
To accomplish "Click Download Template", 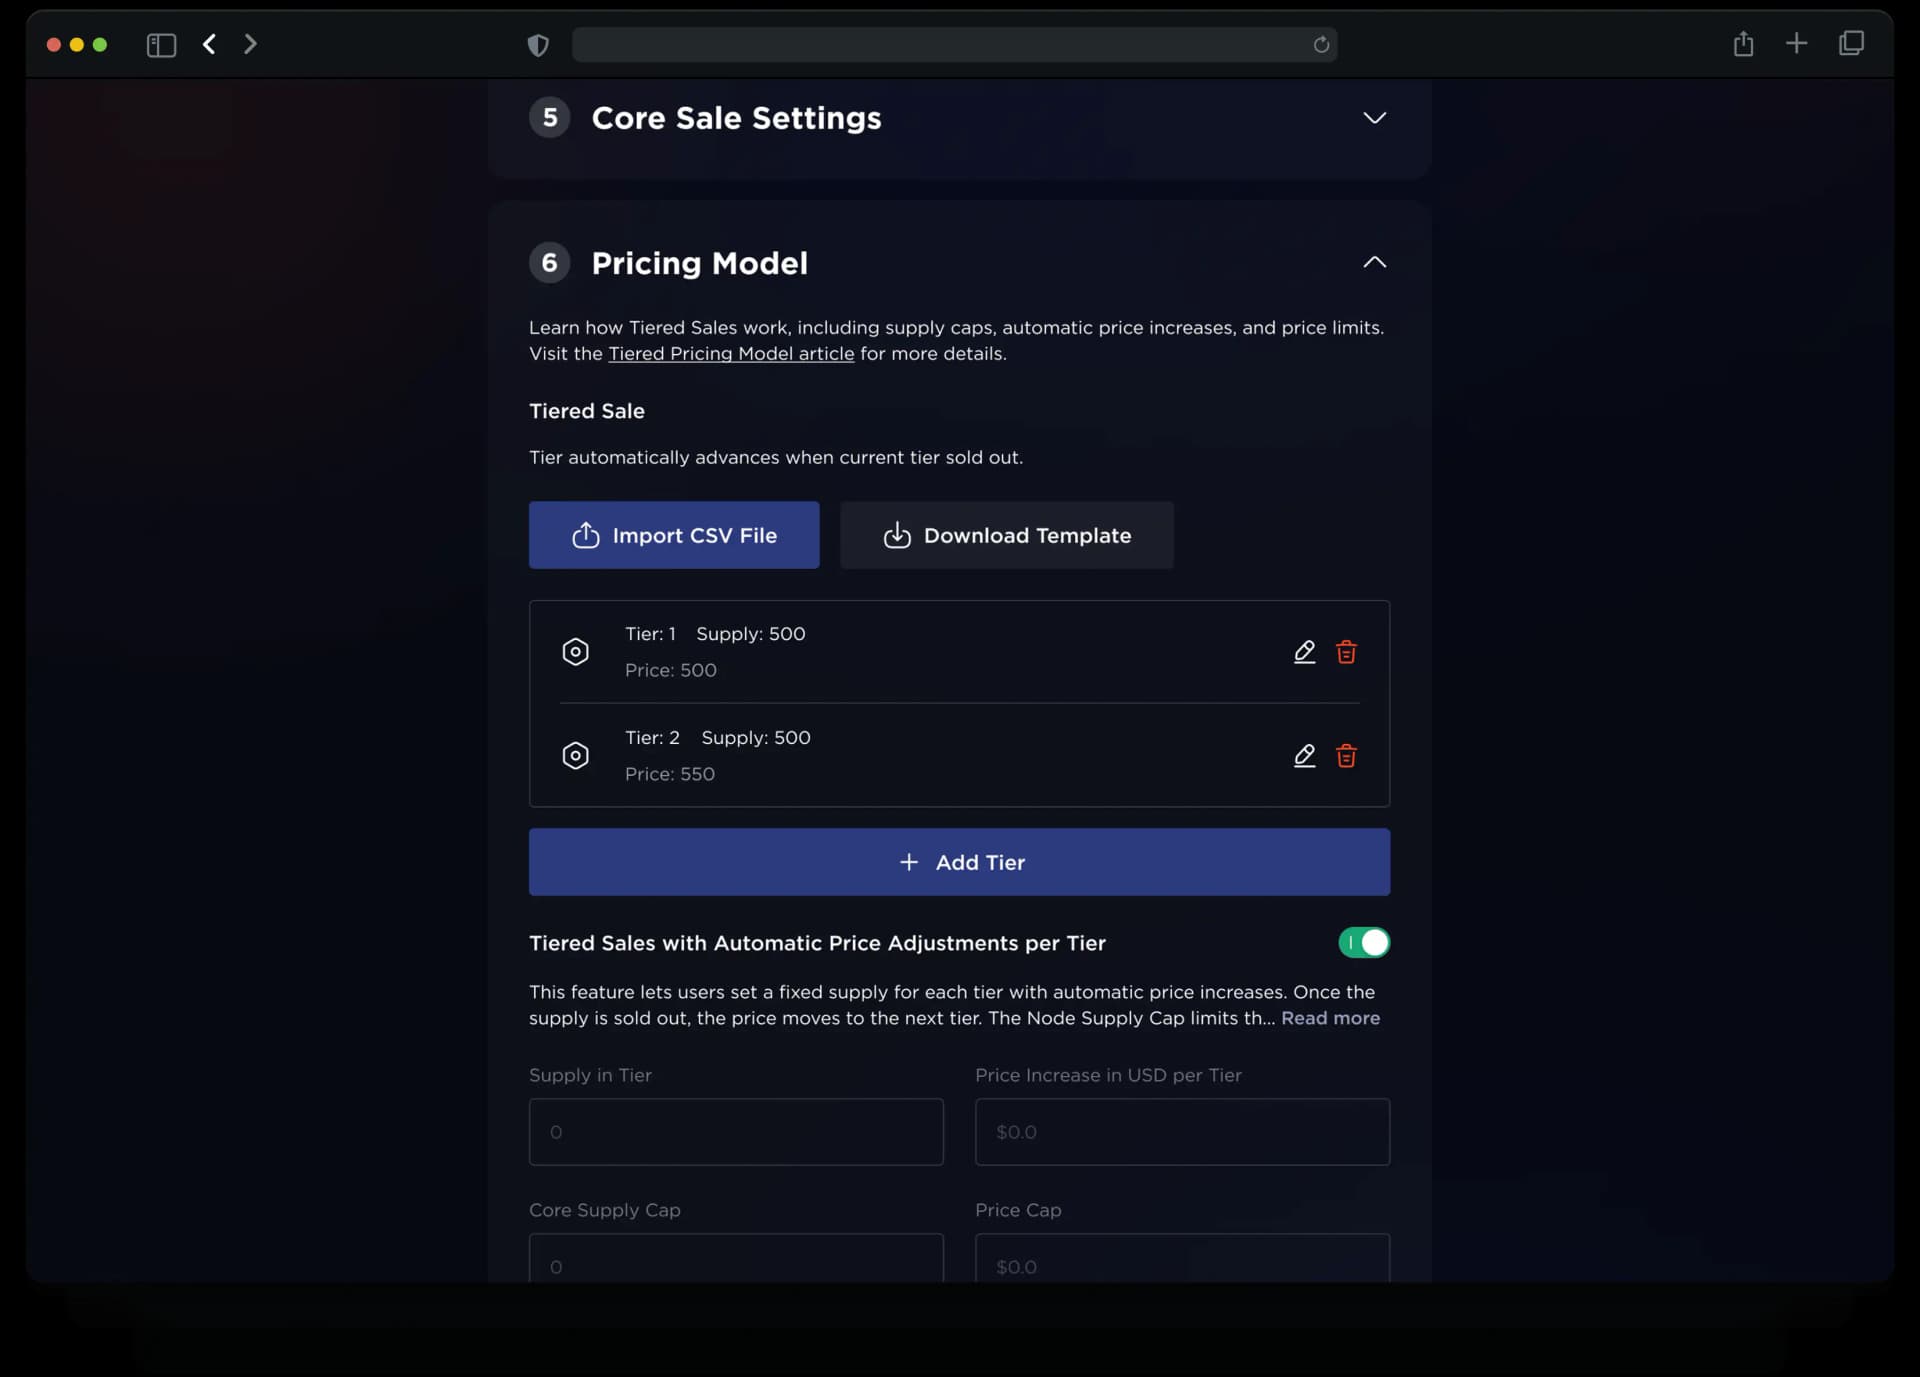I will pos(1006,535).
